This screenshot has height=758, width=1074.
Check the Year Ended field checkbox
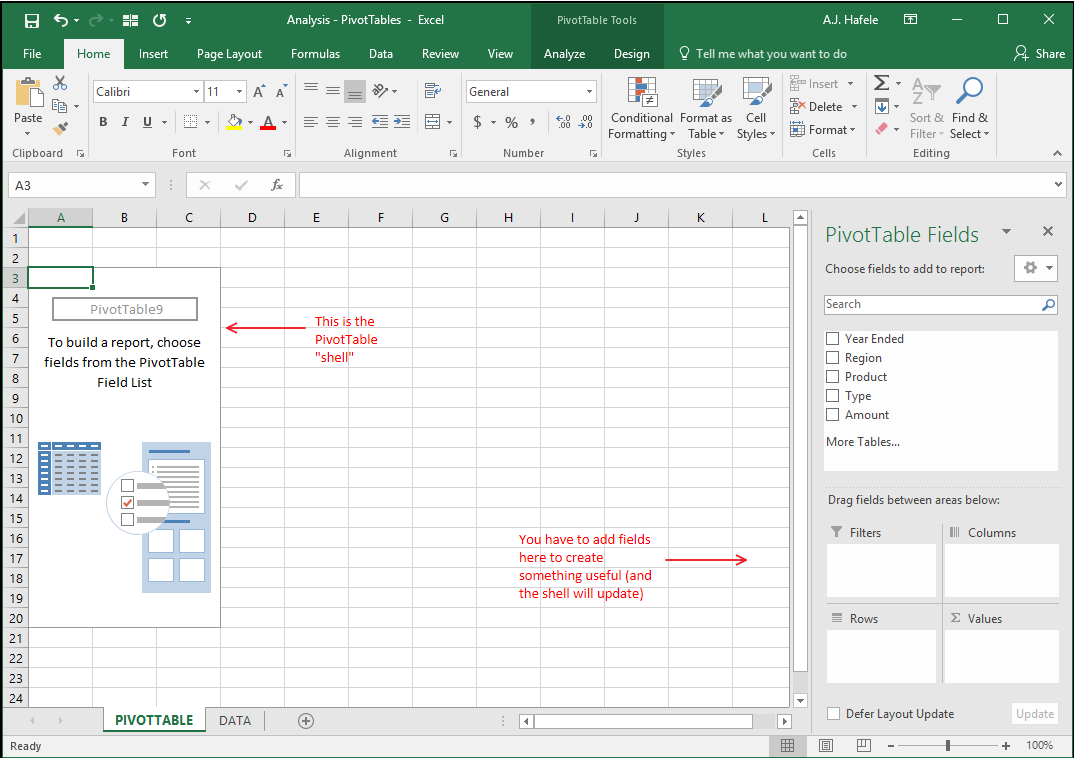832,338
